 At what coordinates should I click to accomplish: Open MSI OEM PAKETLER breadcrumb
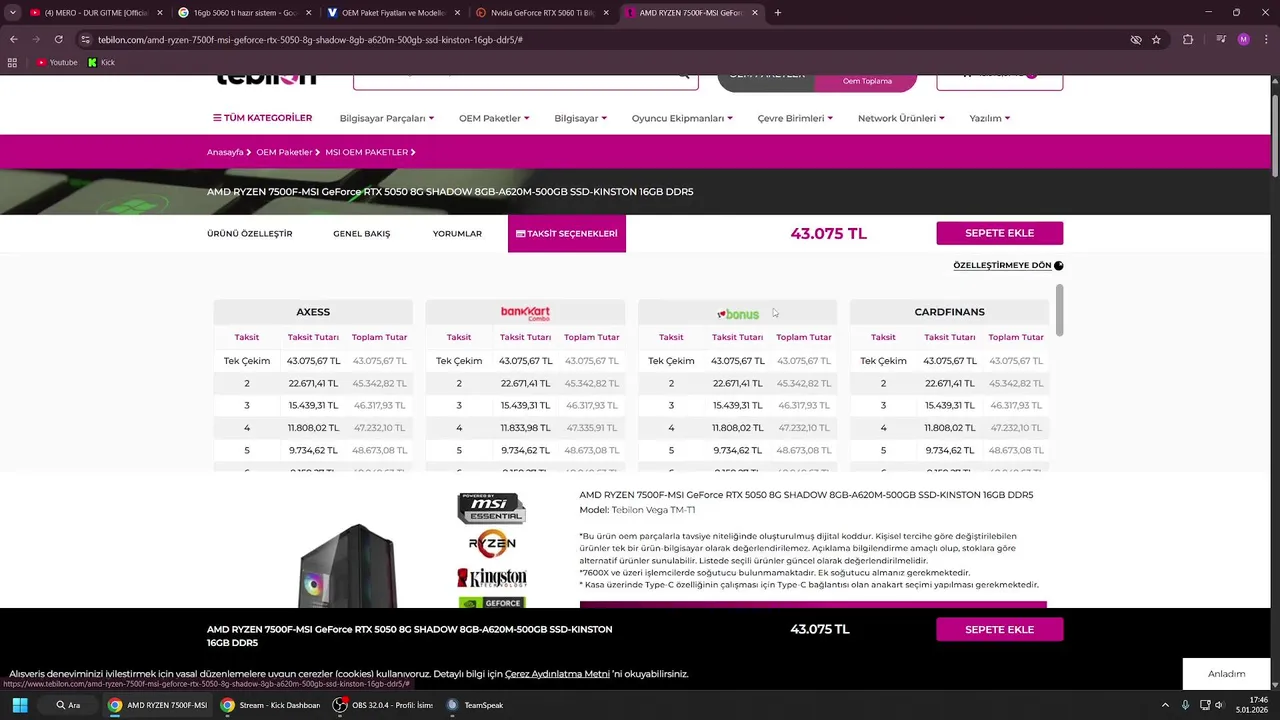click(366, 152)
